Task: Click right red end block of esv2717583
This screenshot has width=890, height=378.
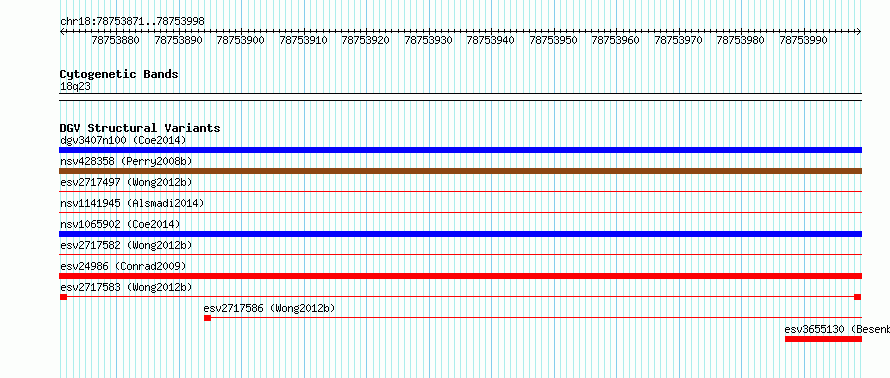Action: [x=858, y=297]
